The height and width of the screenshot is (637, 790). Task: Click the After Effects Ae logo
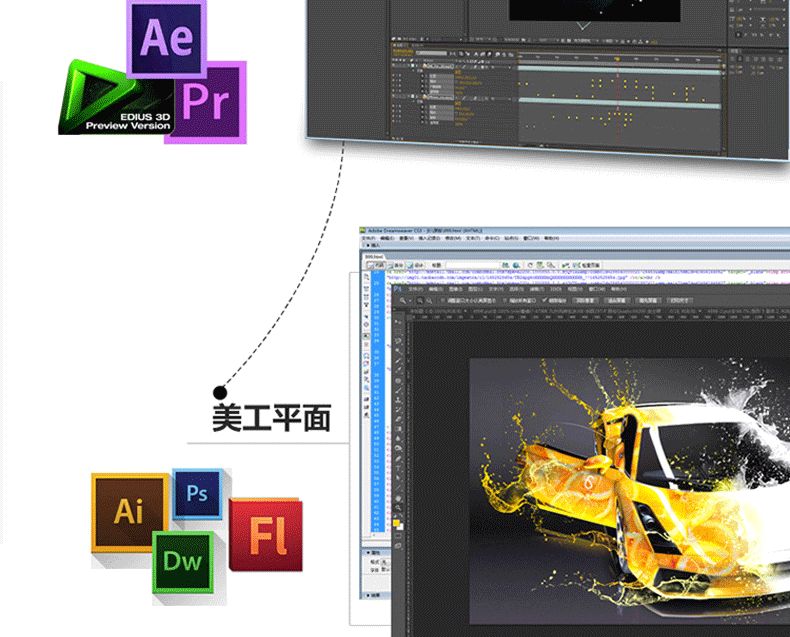[167, 38]
